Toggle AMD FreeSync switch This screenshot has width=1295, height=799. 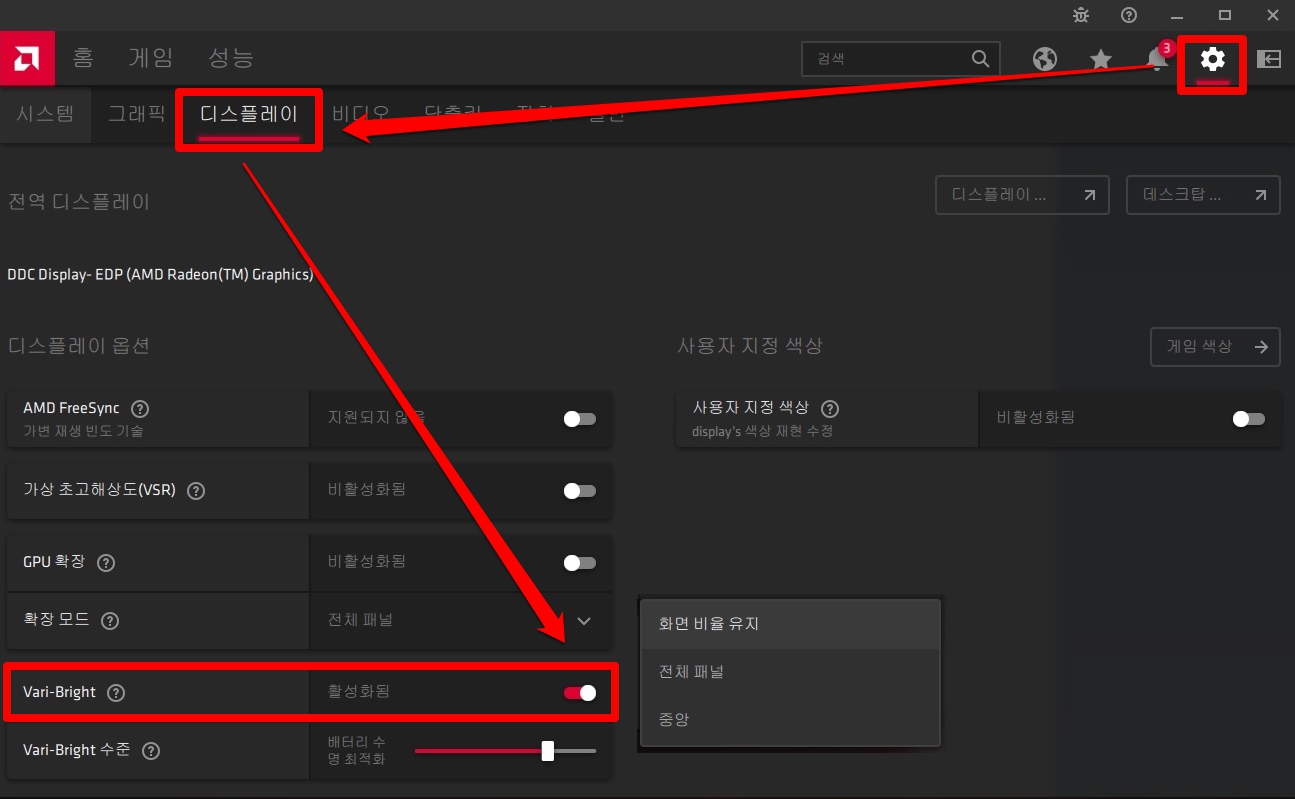pos(580,419)
